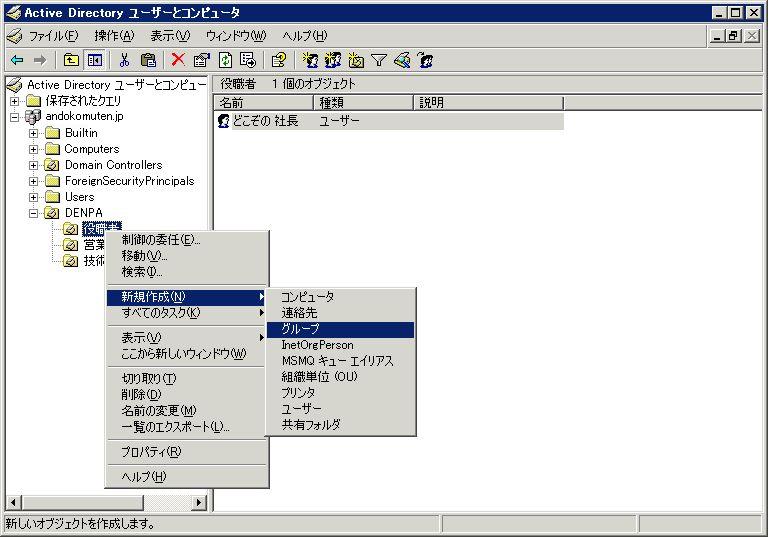Expand the ForeignSecurityPrincipals node
Screen dimensions: 768x537
(x=33, y=181)
